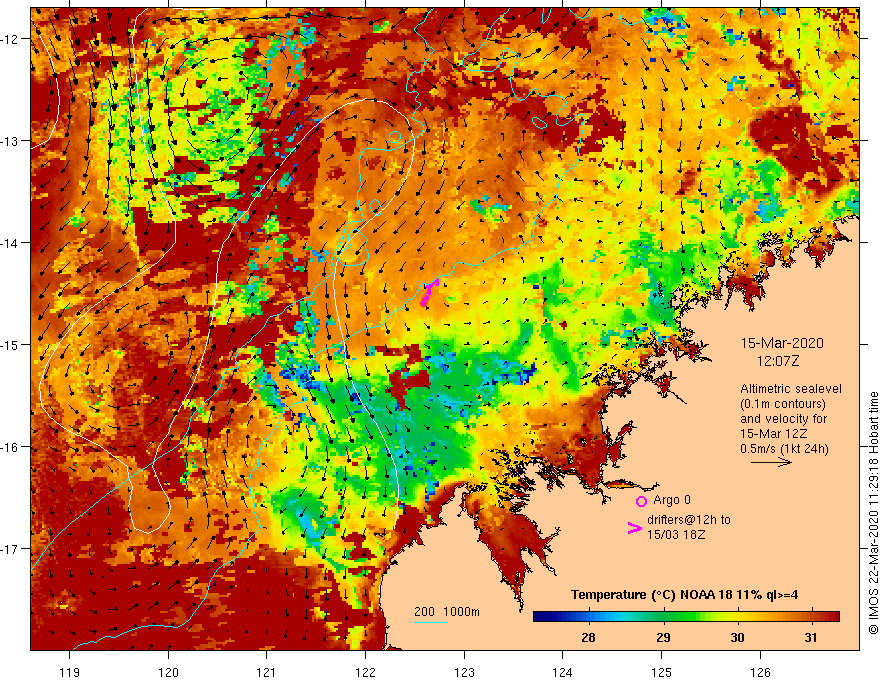
Task: Click the '(0.1m contours)' text
Action: click(782, 404)
